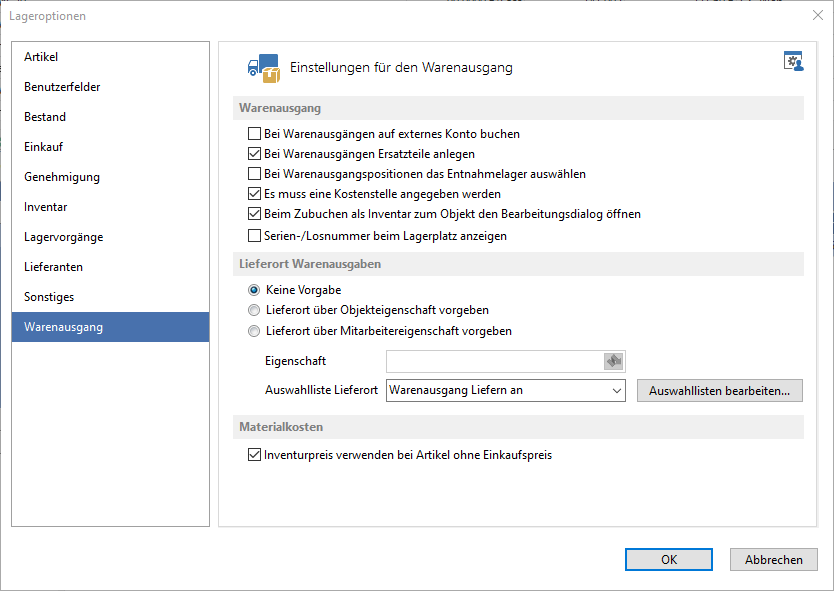Open the Benutzerfelder options page
Screen dimensions: 834x591
(x=111, y=87)
